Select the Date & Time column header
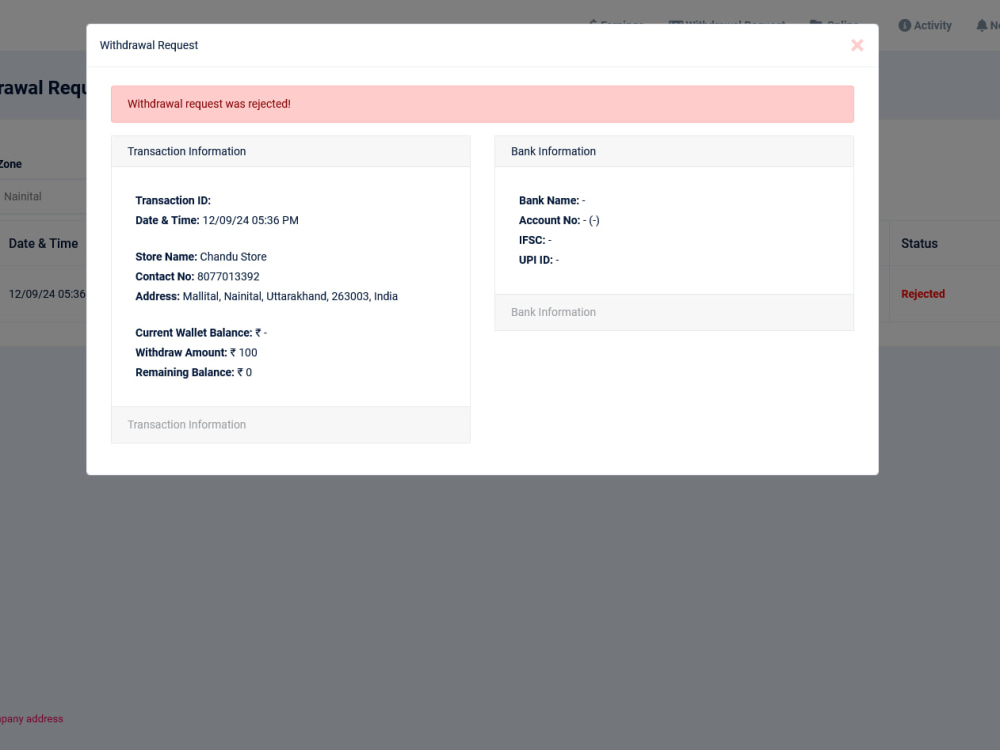The image size is (1000, 750). coord(43,244)
